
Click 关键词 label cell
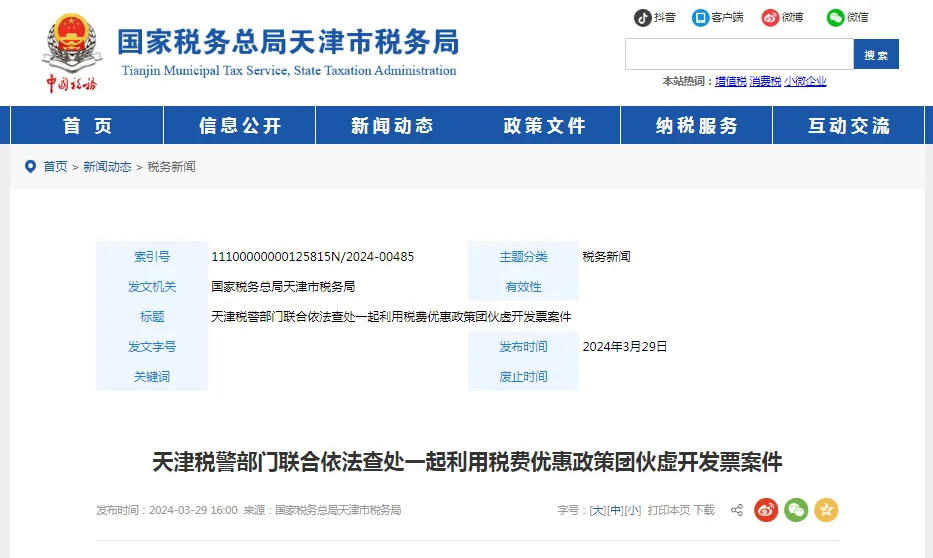(x=152, y=376)
